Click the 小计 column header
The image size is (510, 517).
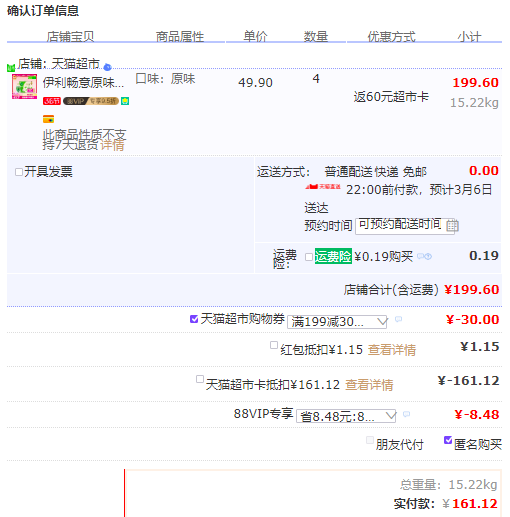(x=469, y=36)
